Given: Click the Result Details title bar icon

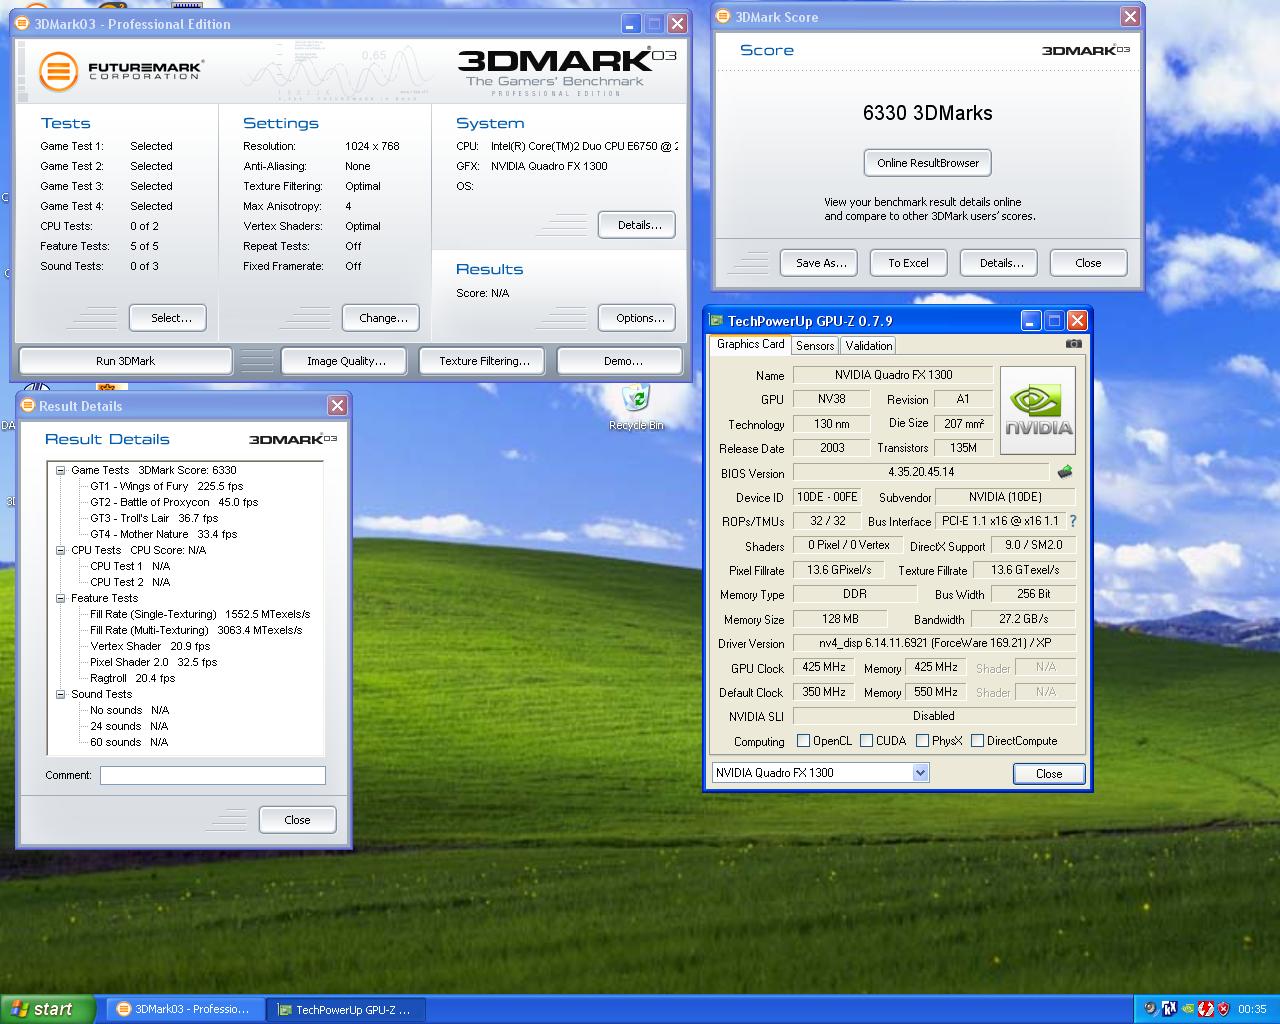Looking at the screenshot, I should point(27,406).
